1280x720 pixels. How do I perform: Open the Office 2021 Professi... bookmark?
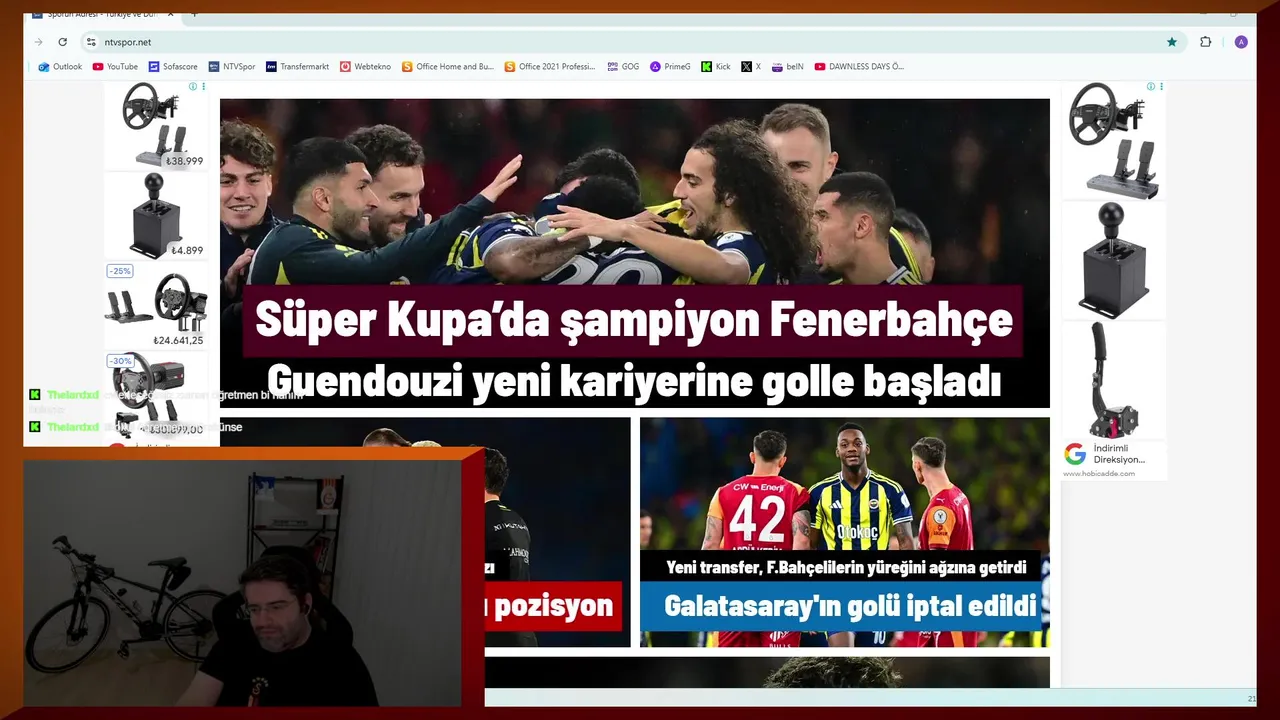(x=550, y=67)
